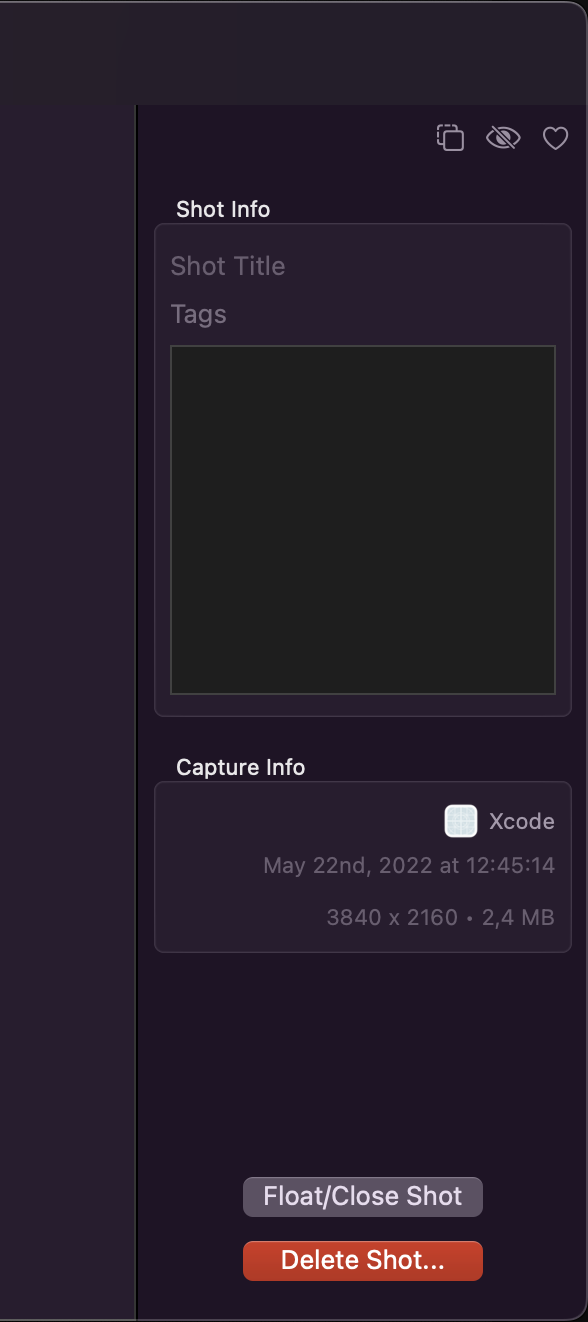The height and width of the screenshot is (1322, 588).
Task: Click into the Shot Title field
Action: pos(363,266)
